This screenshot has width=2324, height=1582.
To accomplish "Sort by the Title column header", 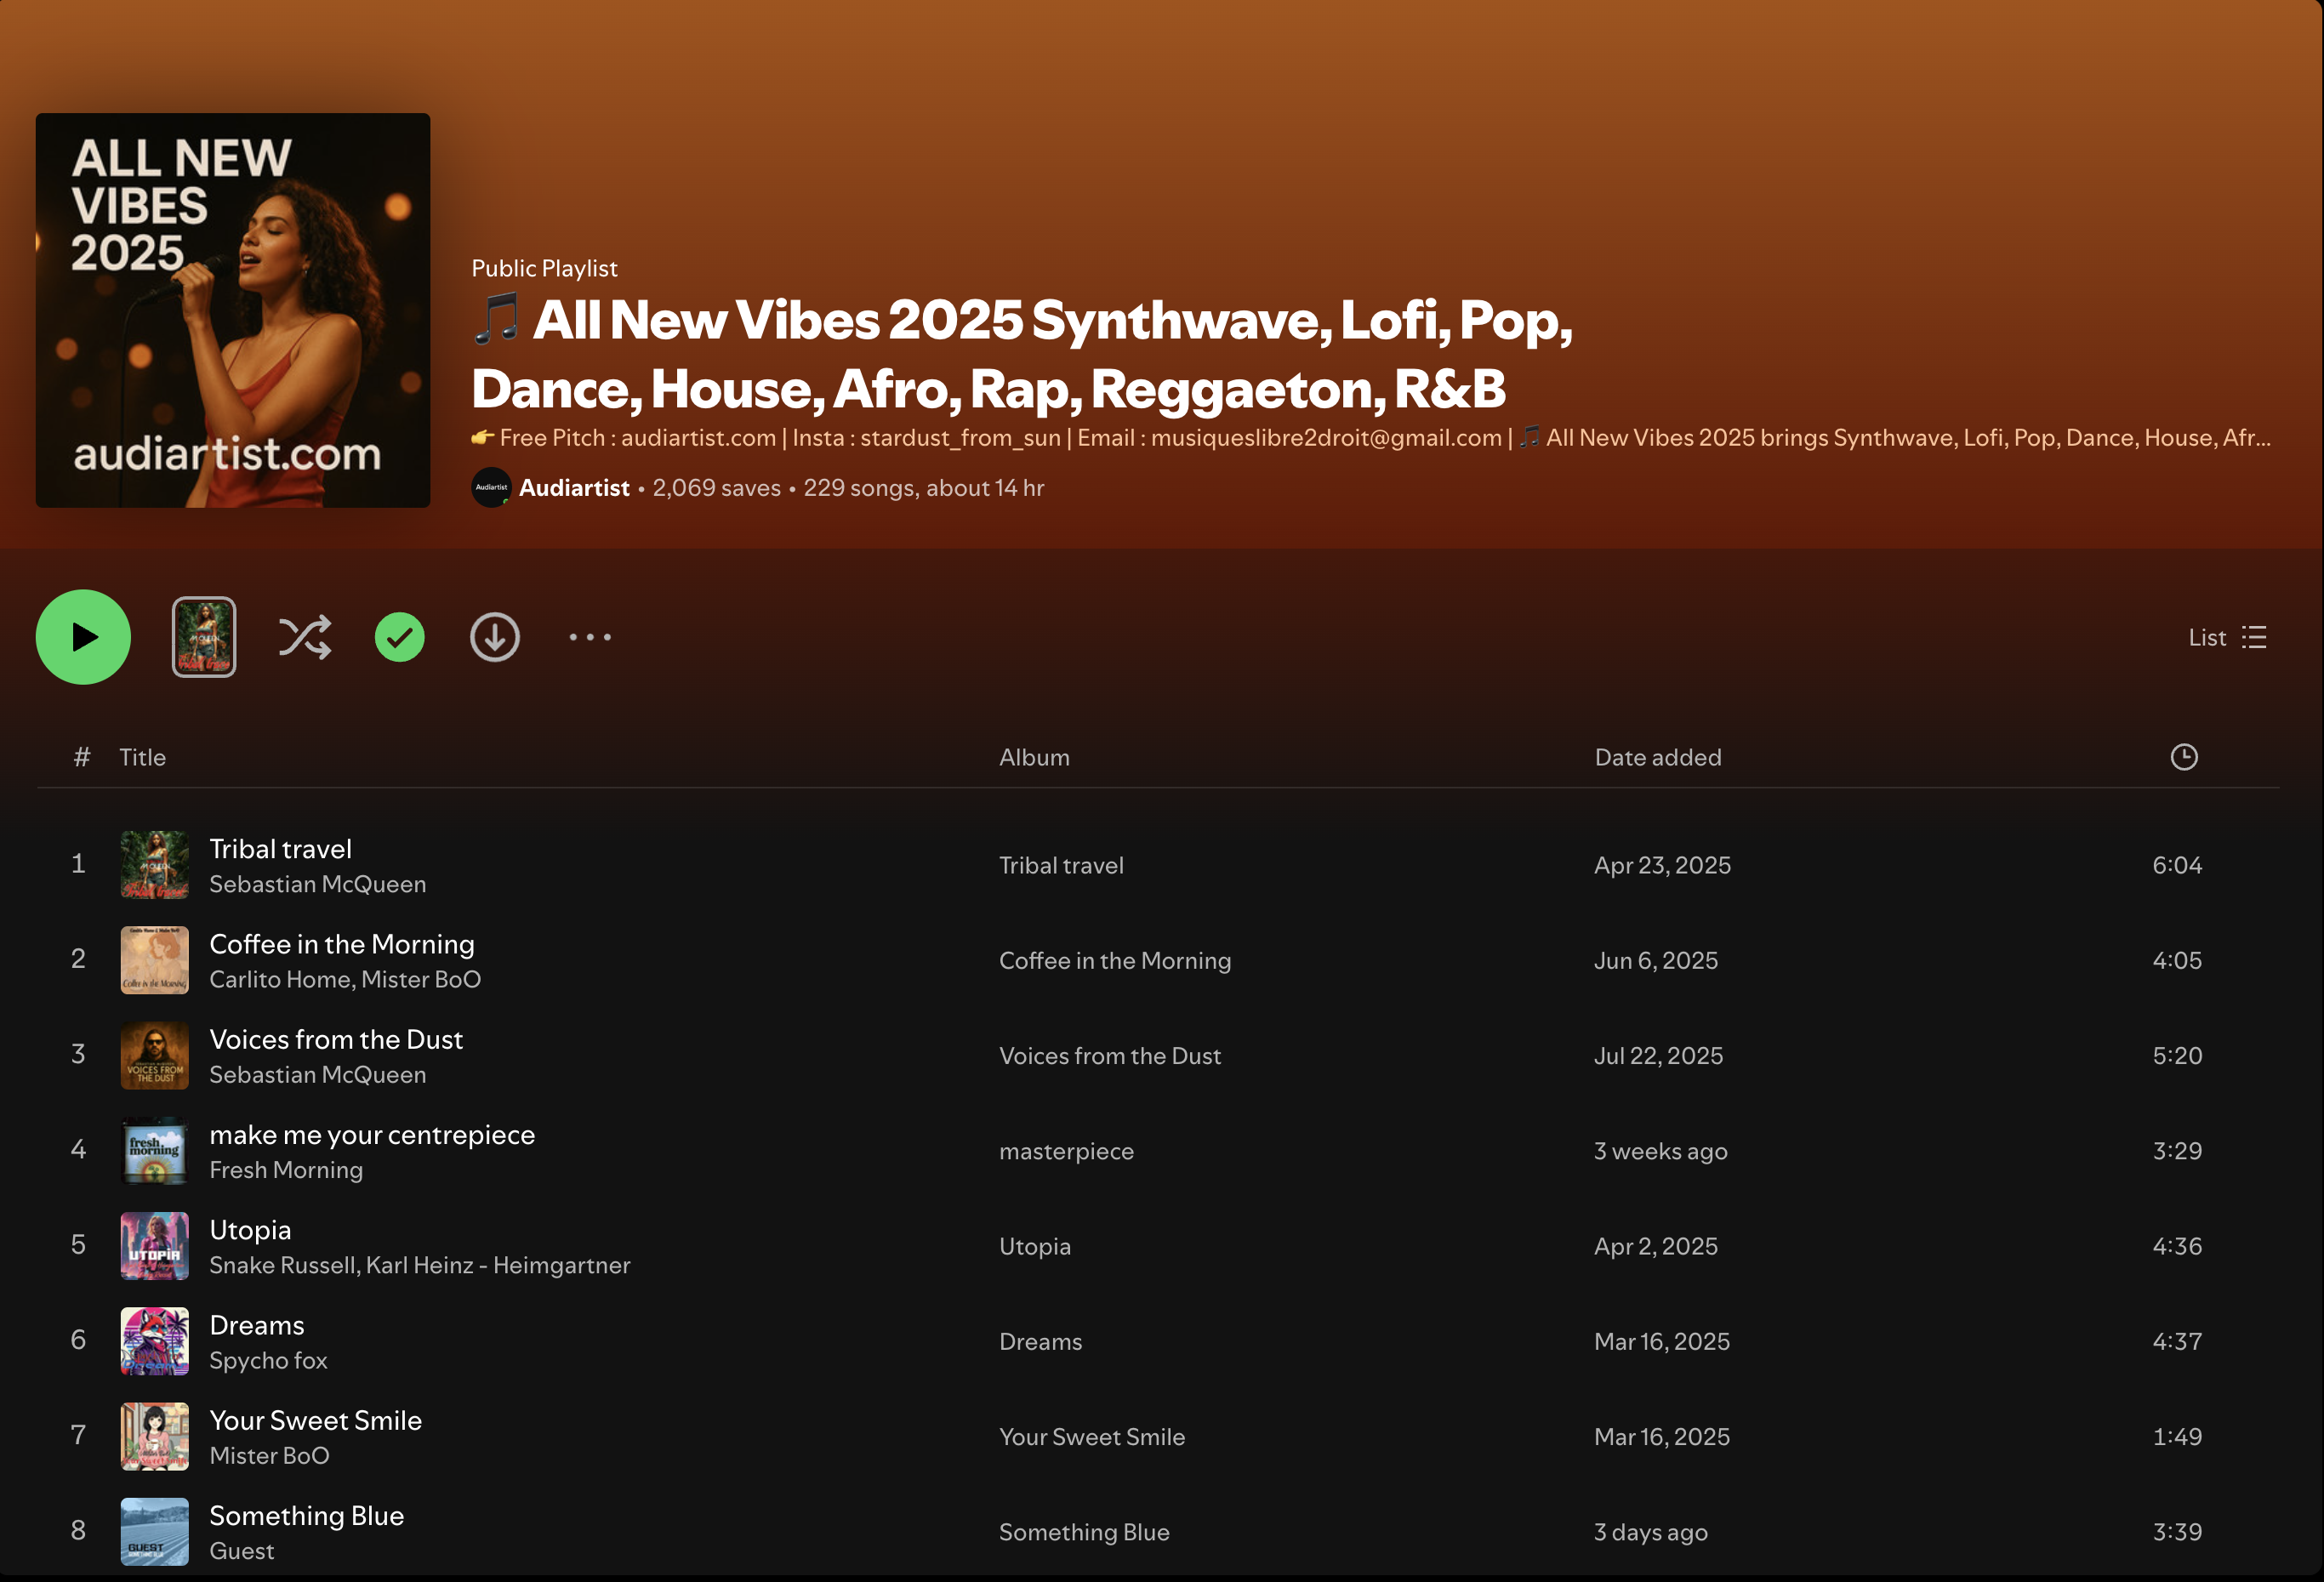I will (x=143, y=757).
